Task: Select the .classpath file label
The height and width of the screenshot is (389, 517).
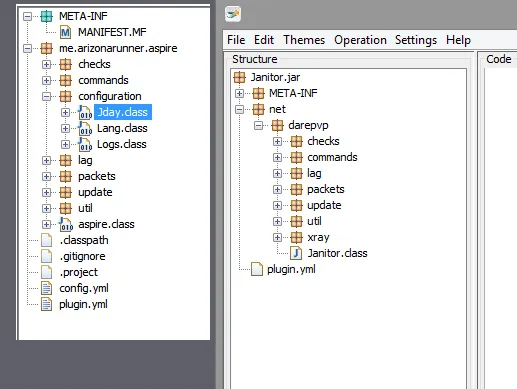Action: click(x=84, y=240)
